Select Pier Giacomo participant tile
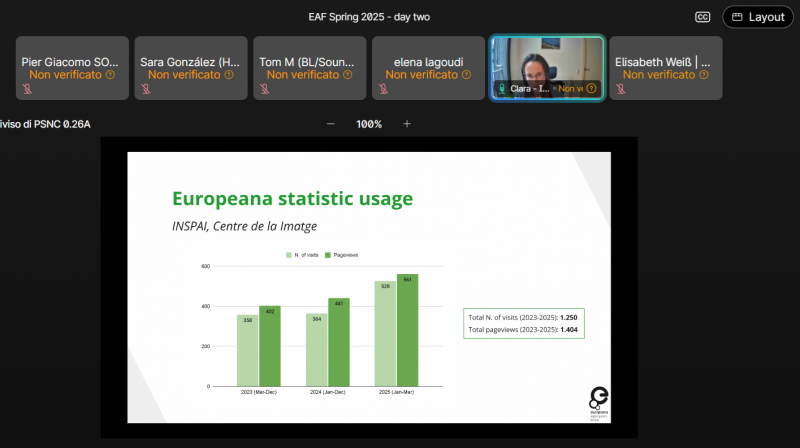Screen dimensions: 800x448 [72, 68]
